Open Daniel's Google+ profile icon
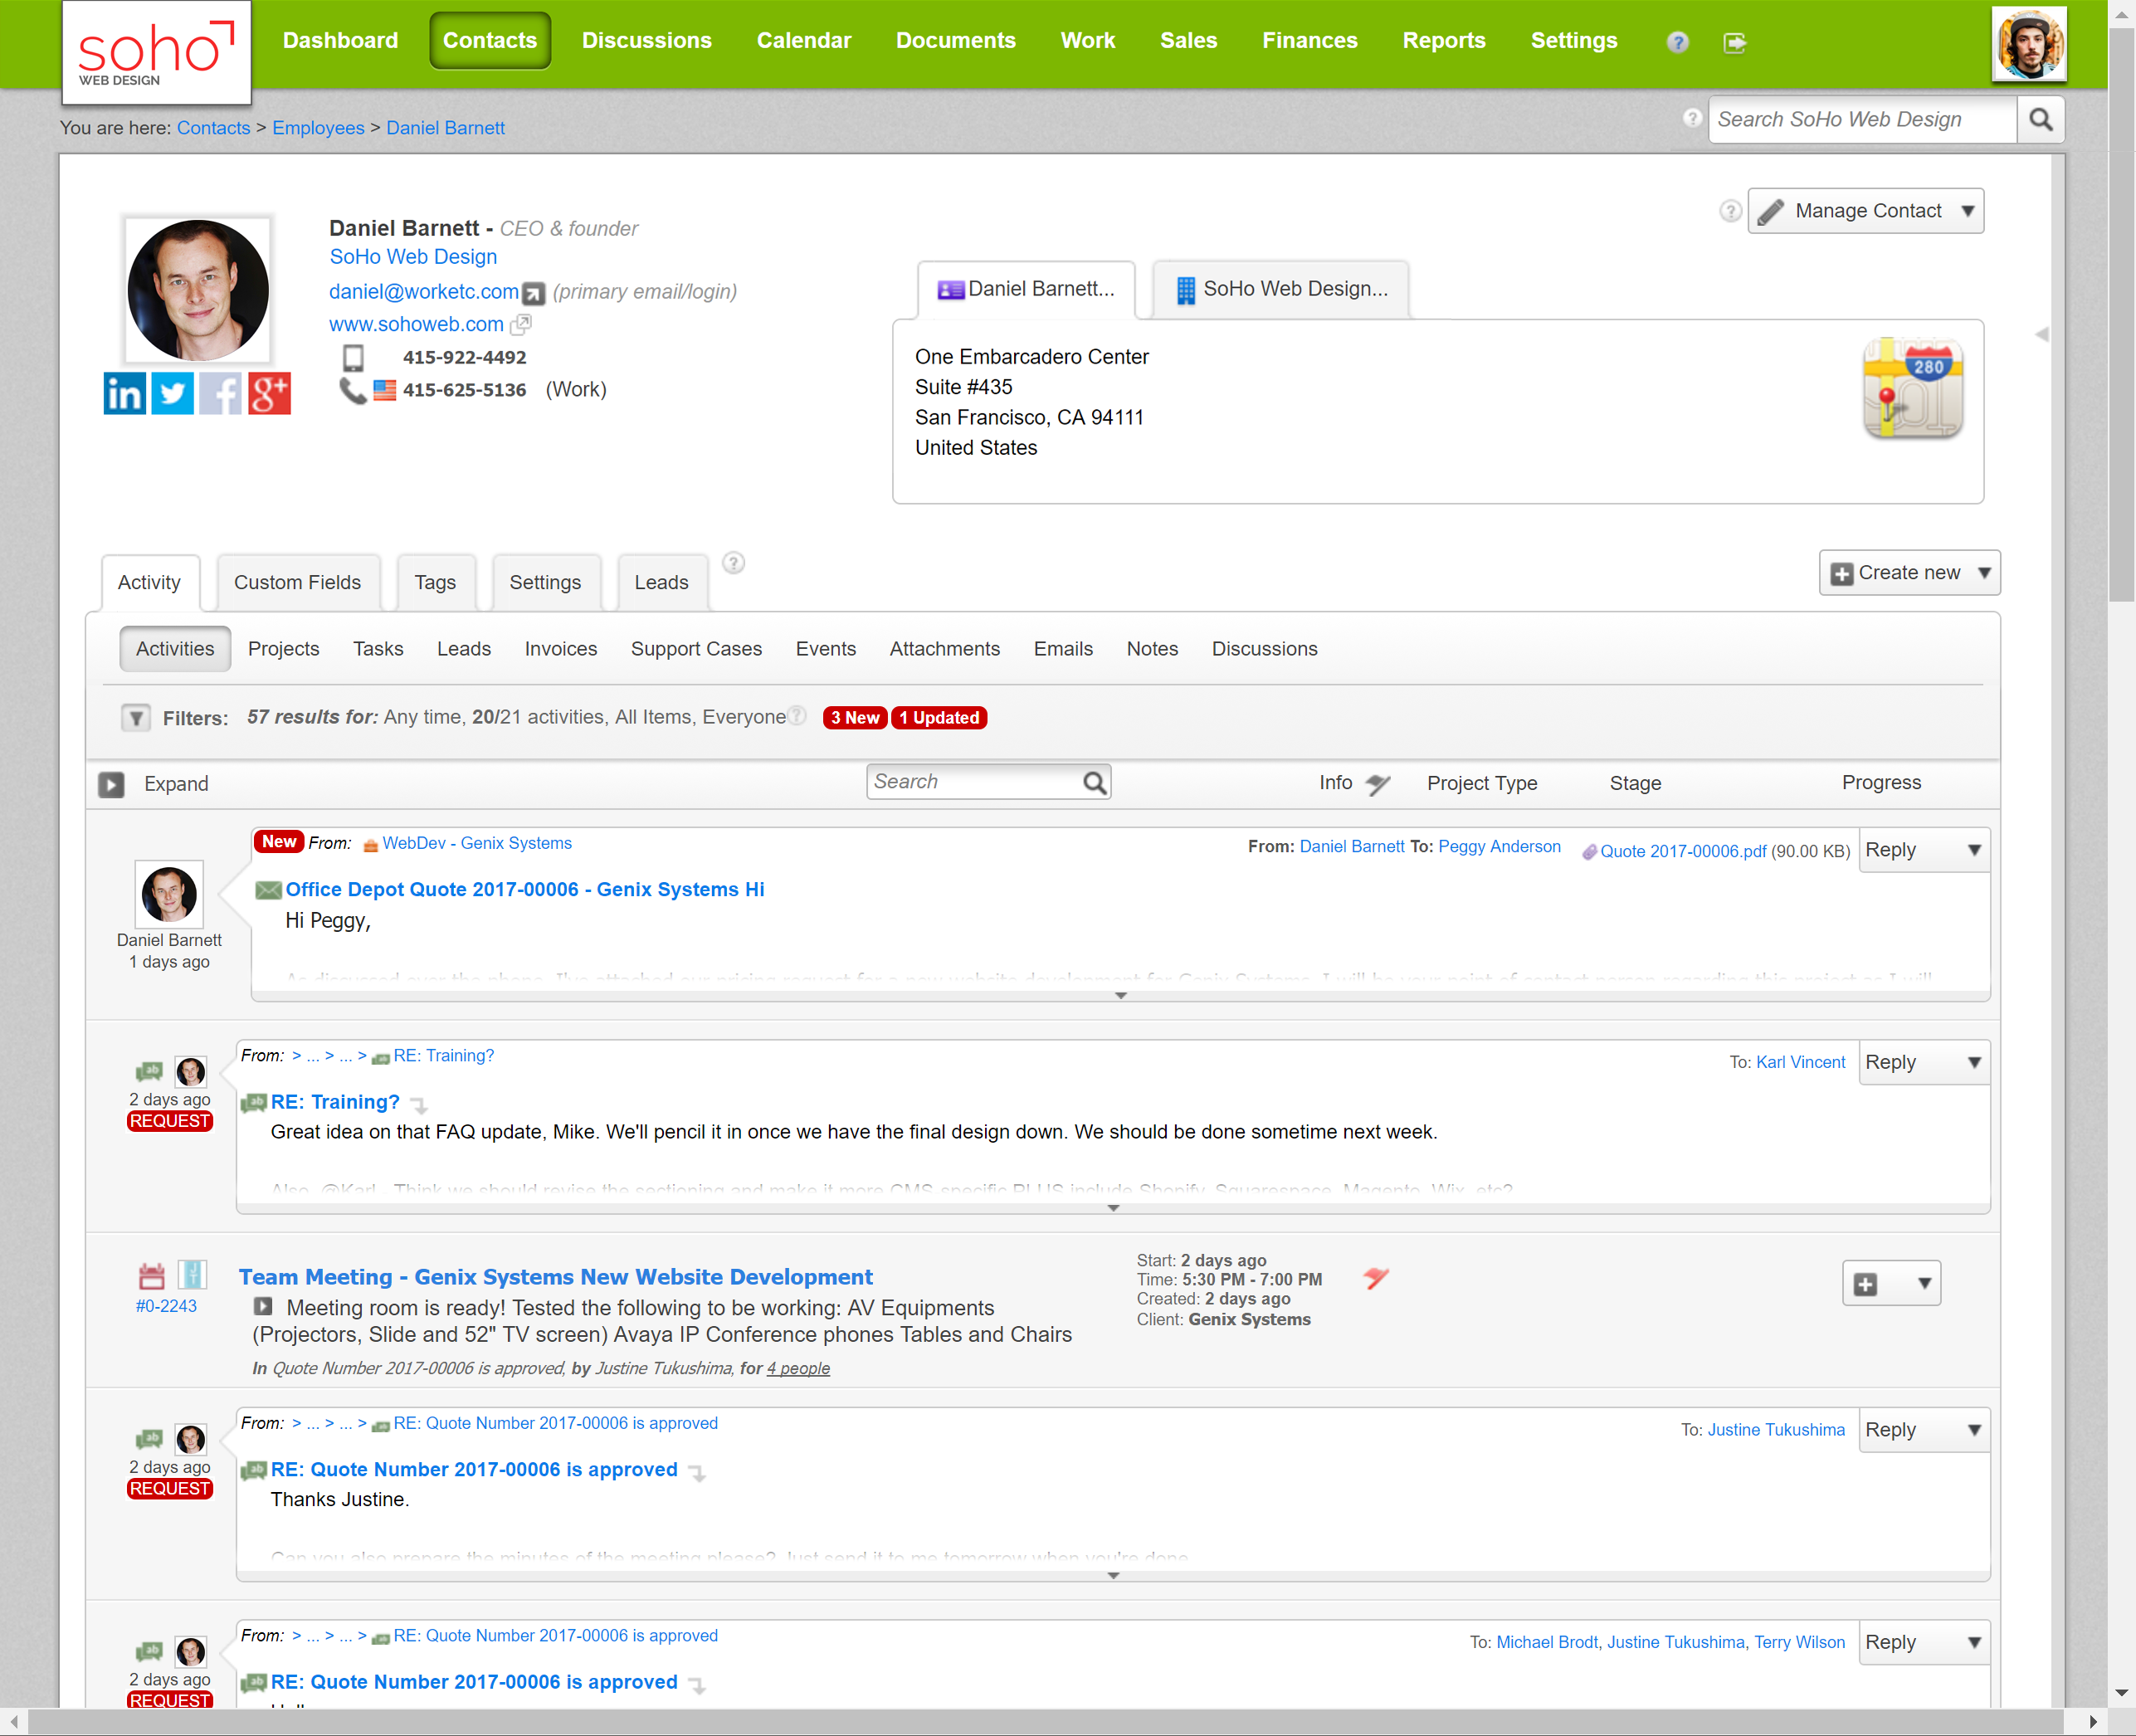2136x1736 pixels. (269, 393)
